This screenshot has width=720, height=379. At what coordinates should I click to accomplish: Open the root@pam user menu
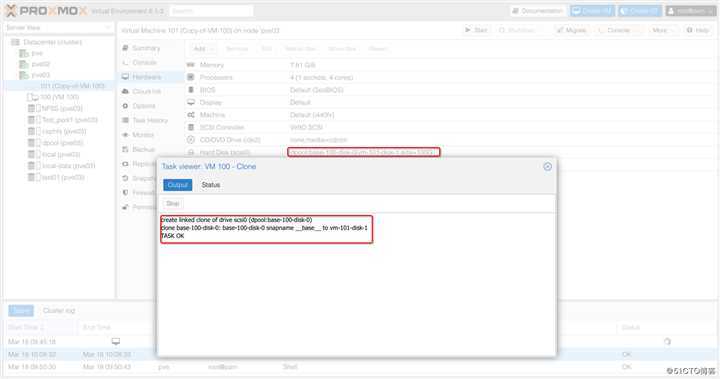pyautogui.click(x=690, y=11)
